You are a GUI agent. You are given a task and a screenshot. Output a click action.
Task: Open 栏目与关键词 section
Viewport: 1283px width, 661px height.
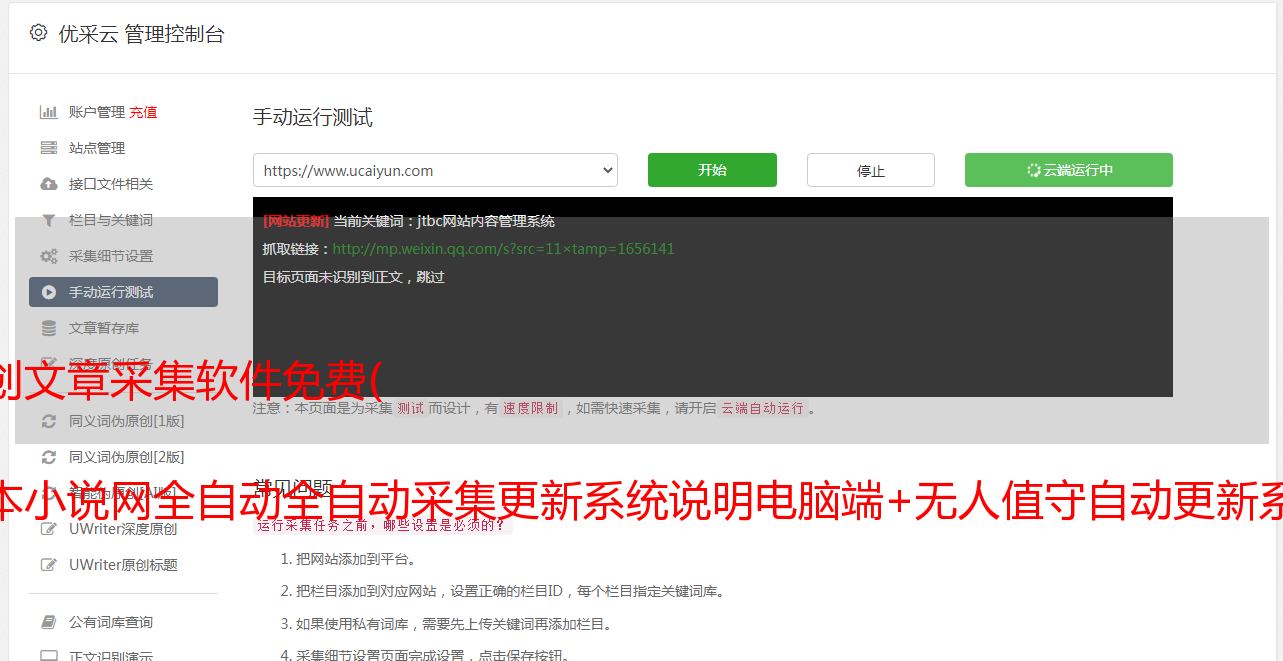click(111, 220)
